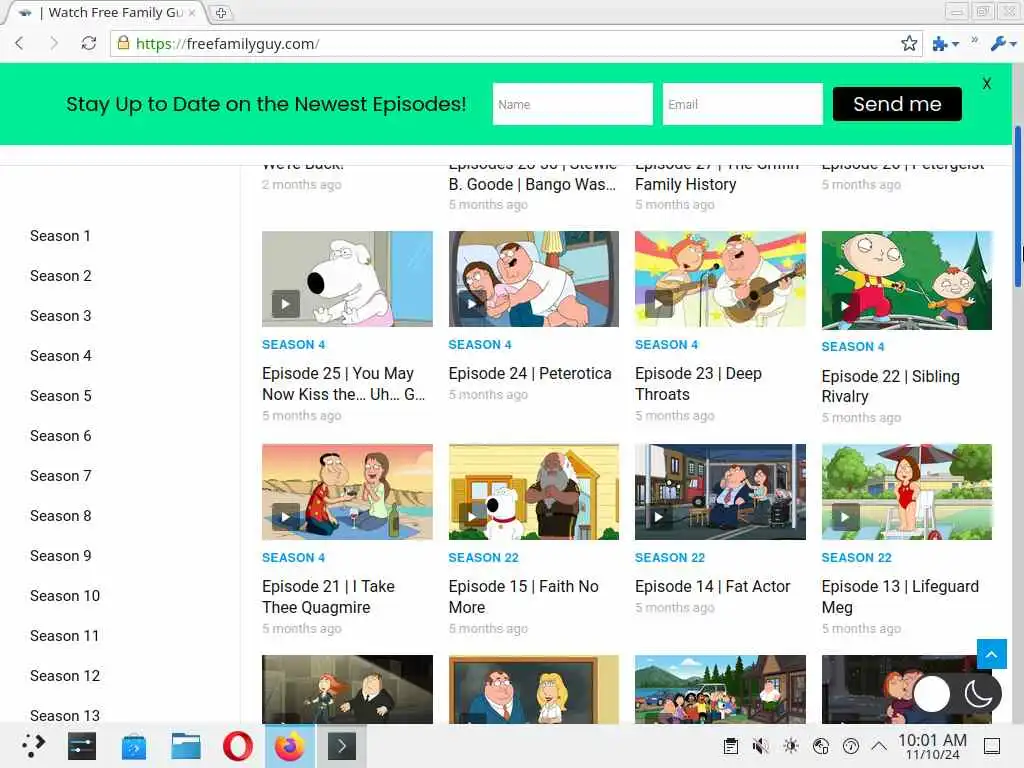Screen dimensions: 1024x768
Task: Open Season 13 from sidebar
Action: tap(65, 715)
